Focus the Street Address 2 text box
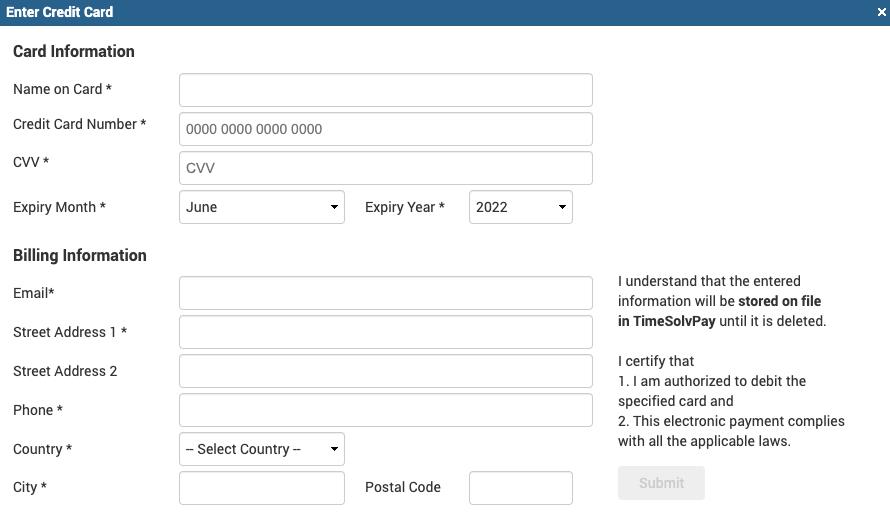The width and height of the screenshot is (890, 512). click(x=385, y=371)
